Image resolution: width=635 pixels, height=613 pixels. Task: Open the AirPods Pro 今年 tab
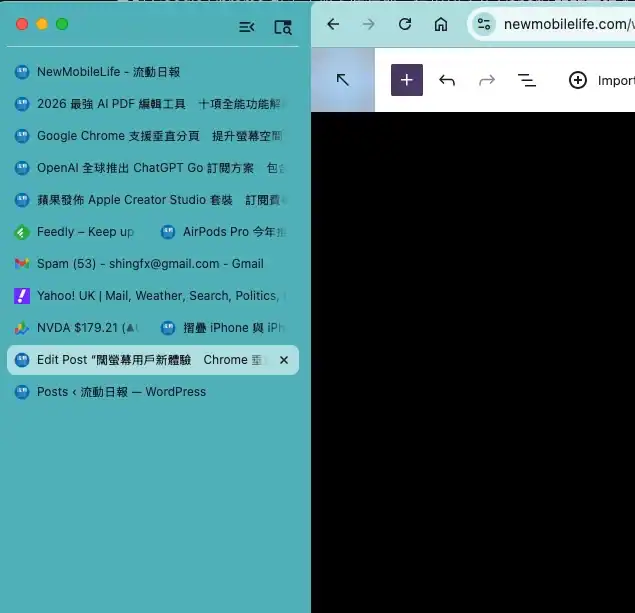(226, 232)
